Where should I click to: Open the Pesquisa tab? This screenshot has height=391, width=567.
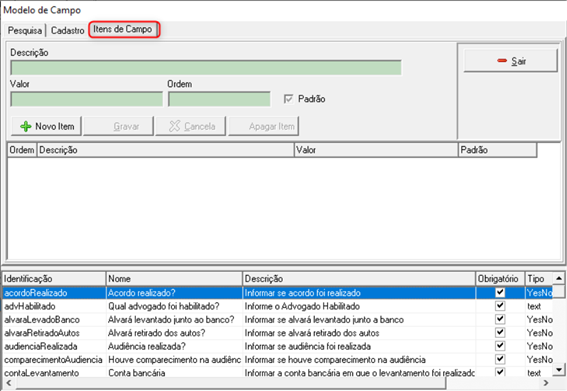(x=25, y=30)
